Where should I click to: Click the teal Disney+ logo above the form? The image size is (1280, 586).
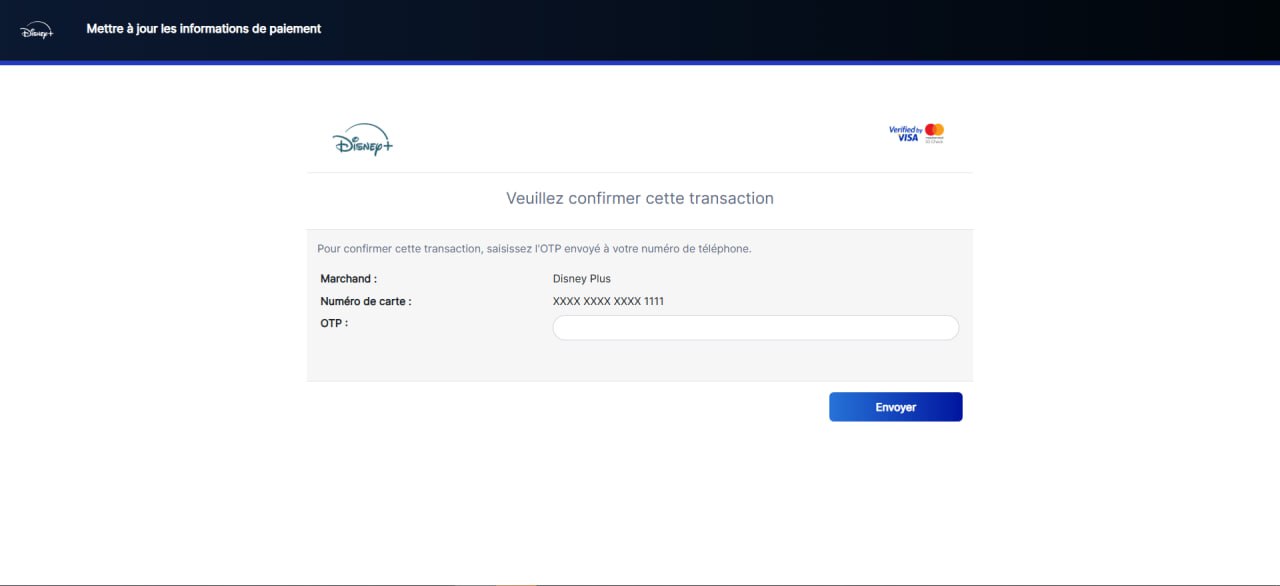[x=362, y=141]
